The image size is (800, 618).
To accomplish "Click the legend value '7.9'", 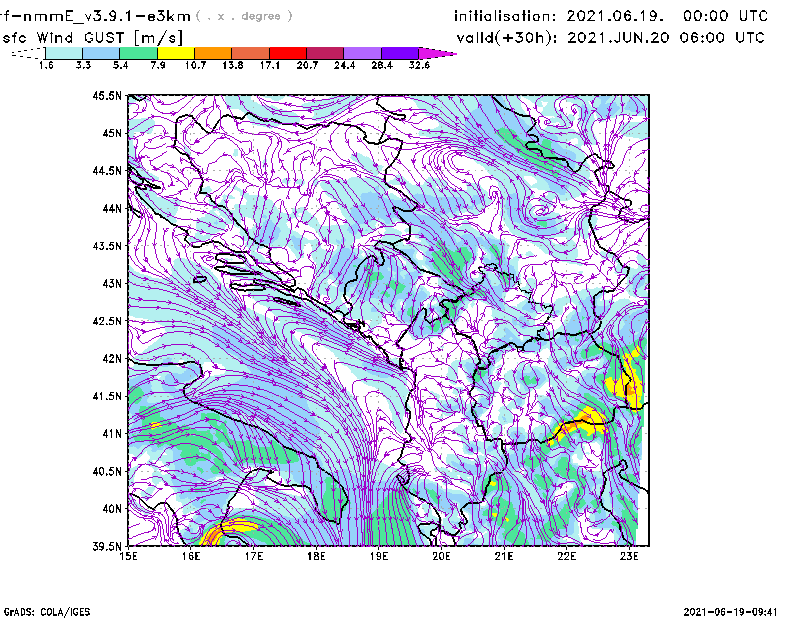I will click(158, 65).
